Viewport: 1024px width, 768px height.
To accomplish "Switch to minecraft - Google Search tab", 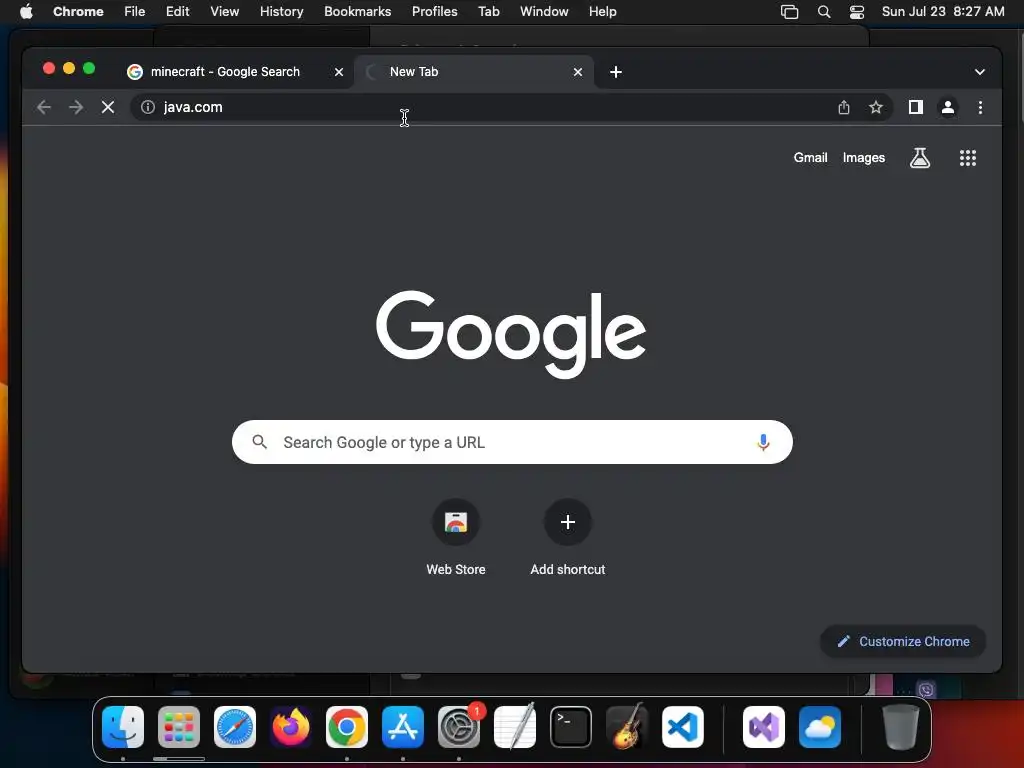I will 236,72.
